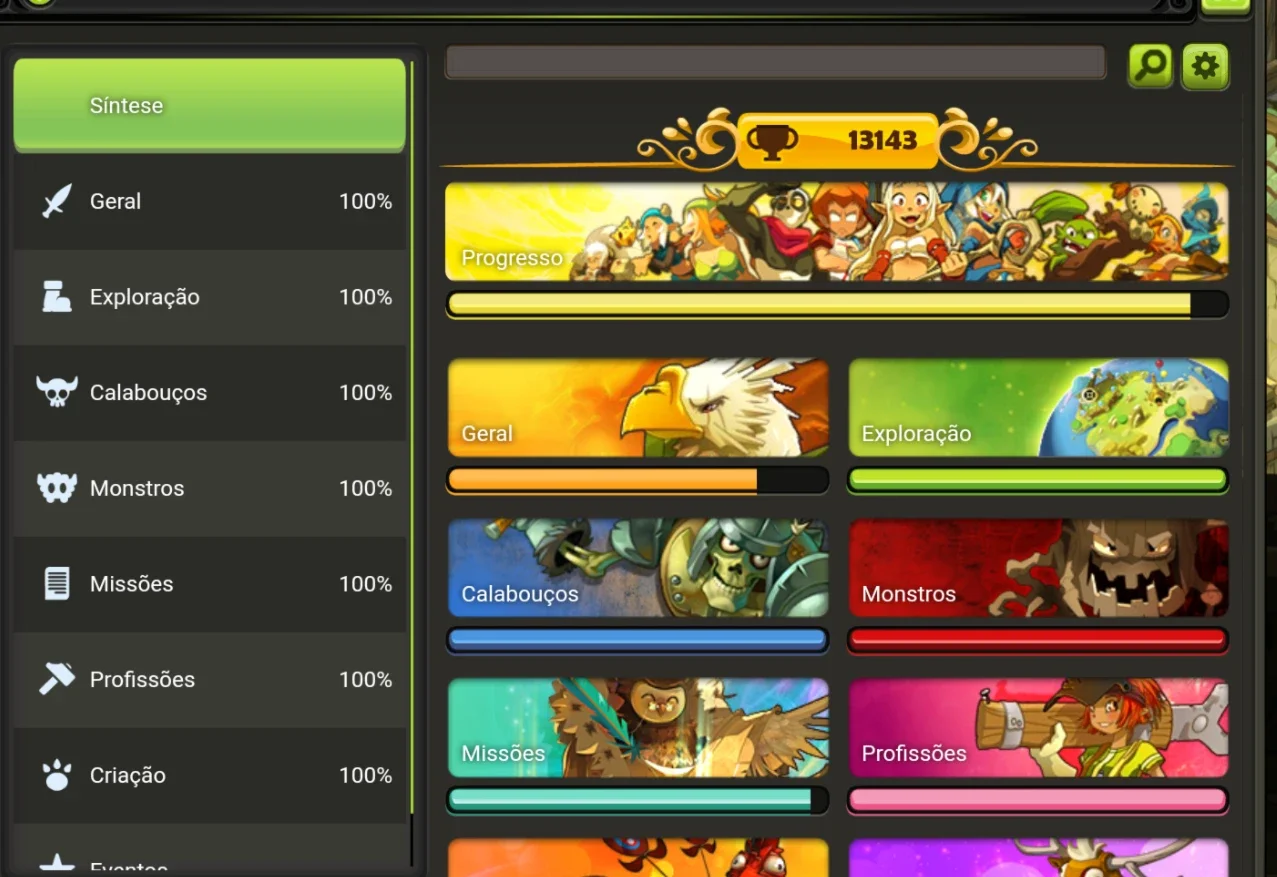Image resolution: width=1277 pixels, height=877 pixels.
Task: Open the gear settings button
Action: point(1205,66)
